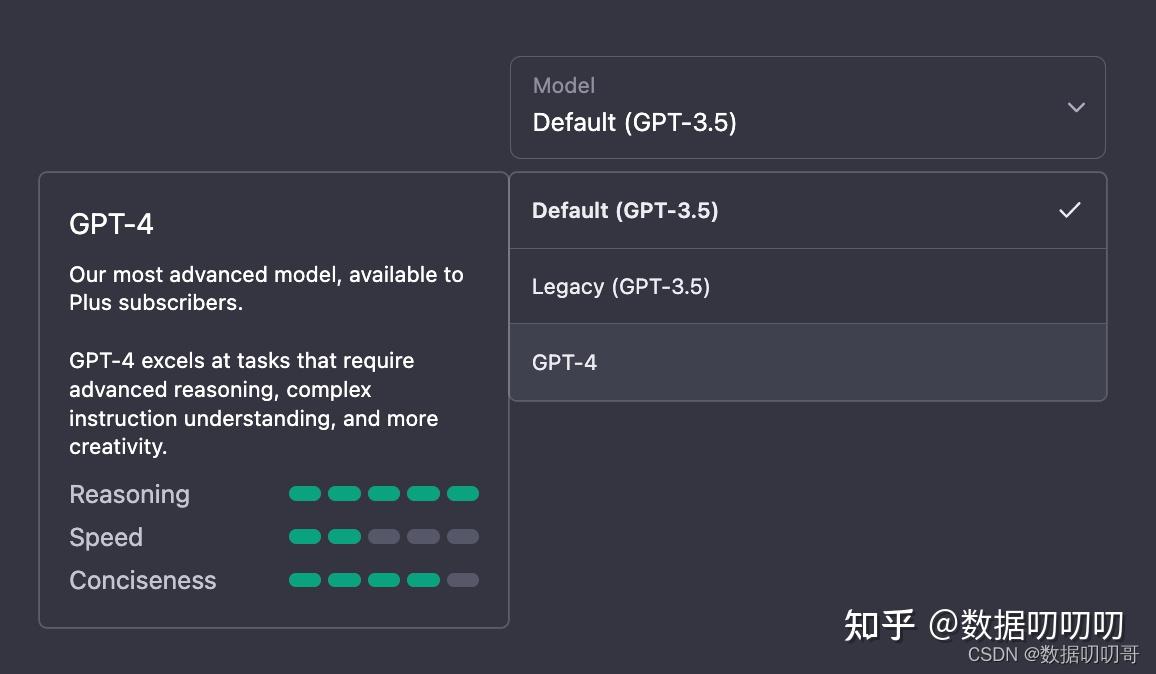This screenshot has width=1156, height=674.
Task: Click the Speed rating bar
Action: point(383,537)
